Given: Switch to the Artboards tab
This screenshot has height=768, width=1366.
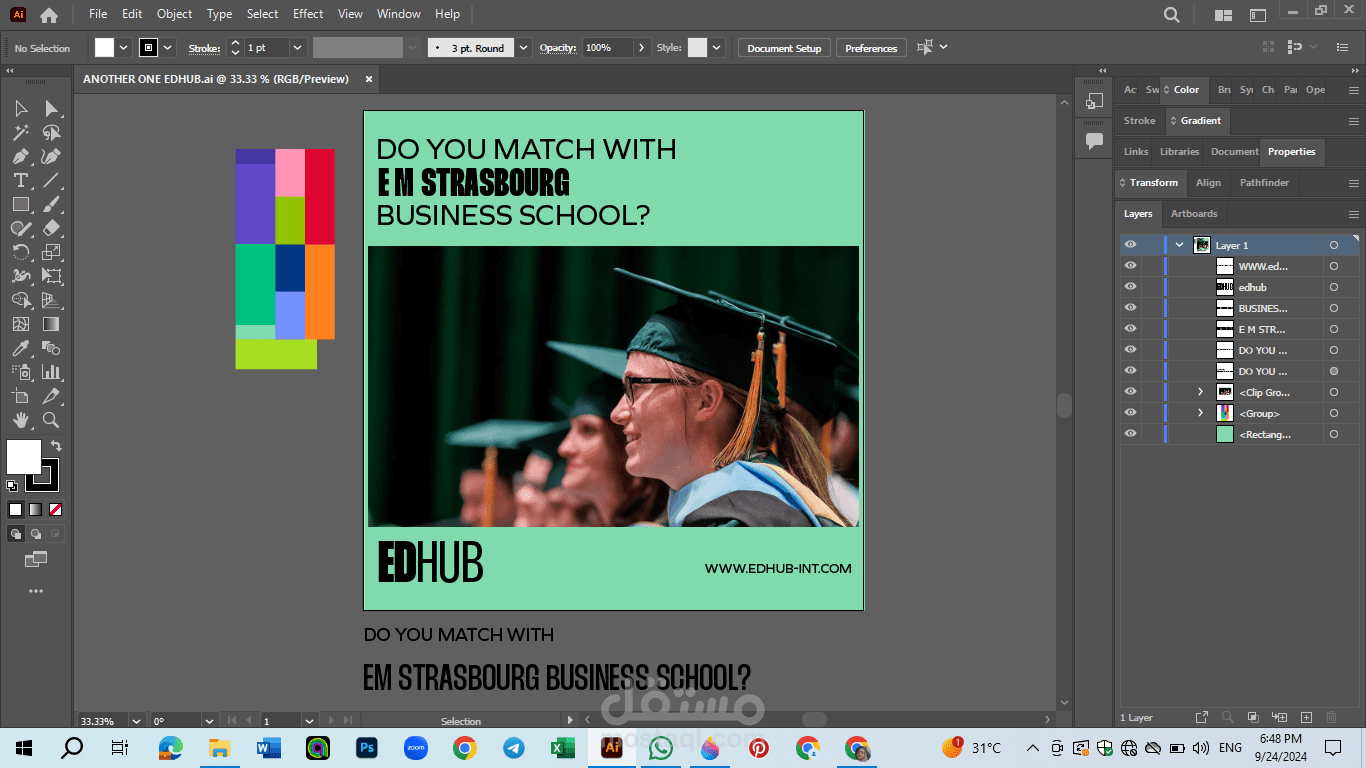Looking at the screenshot, I should coord(1194,214).
